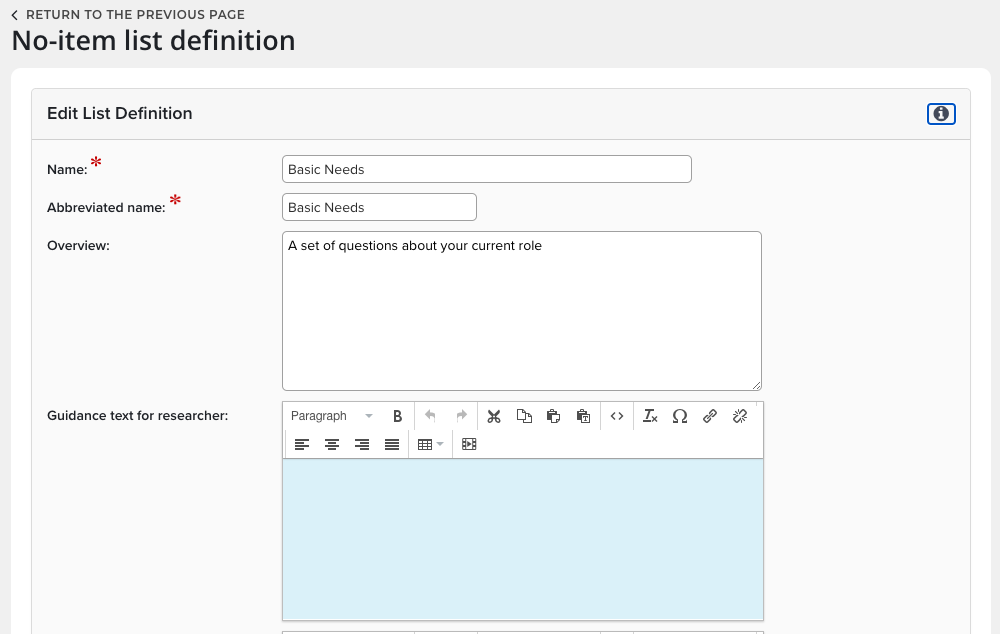Click the insert link icon
1000x634 pixels.
tap(710, 416)
